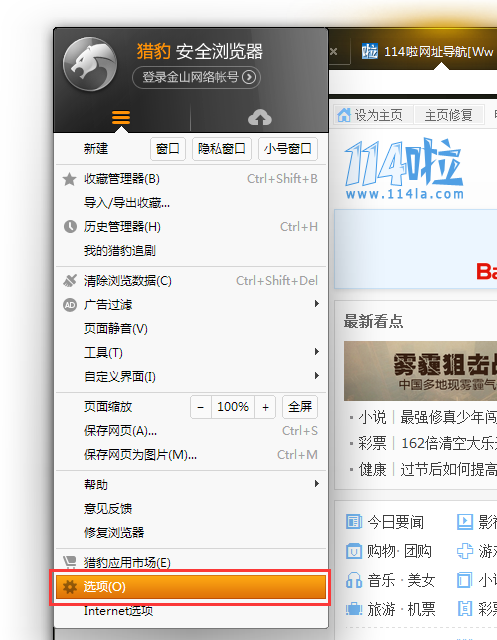
Task: Click the 最新看点 heading
Action: (373, 321)
